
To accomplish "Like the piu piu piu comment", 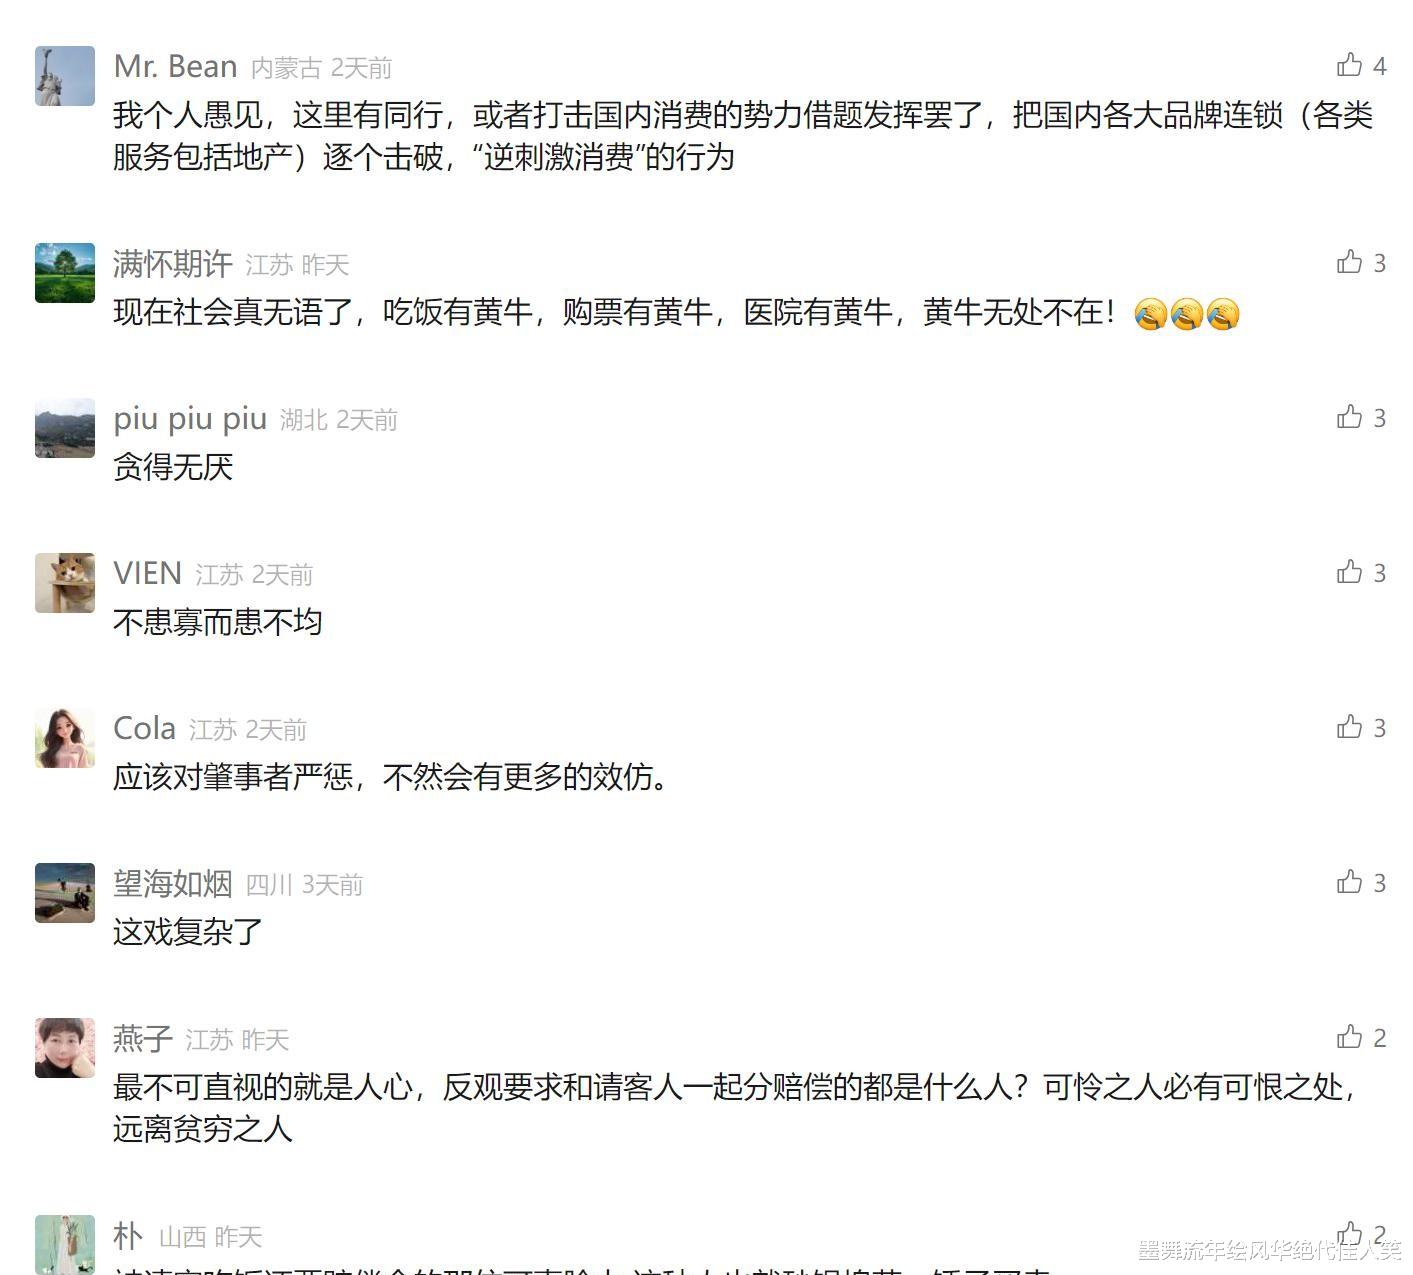I will coord(1349,417).
